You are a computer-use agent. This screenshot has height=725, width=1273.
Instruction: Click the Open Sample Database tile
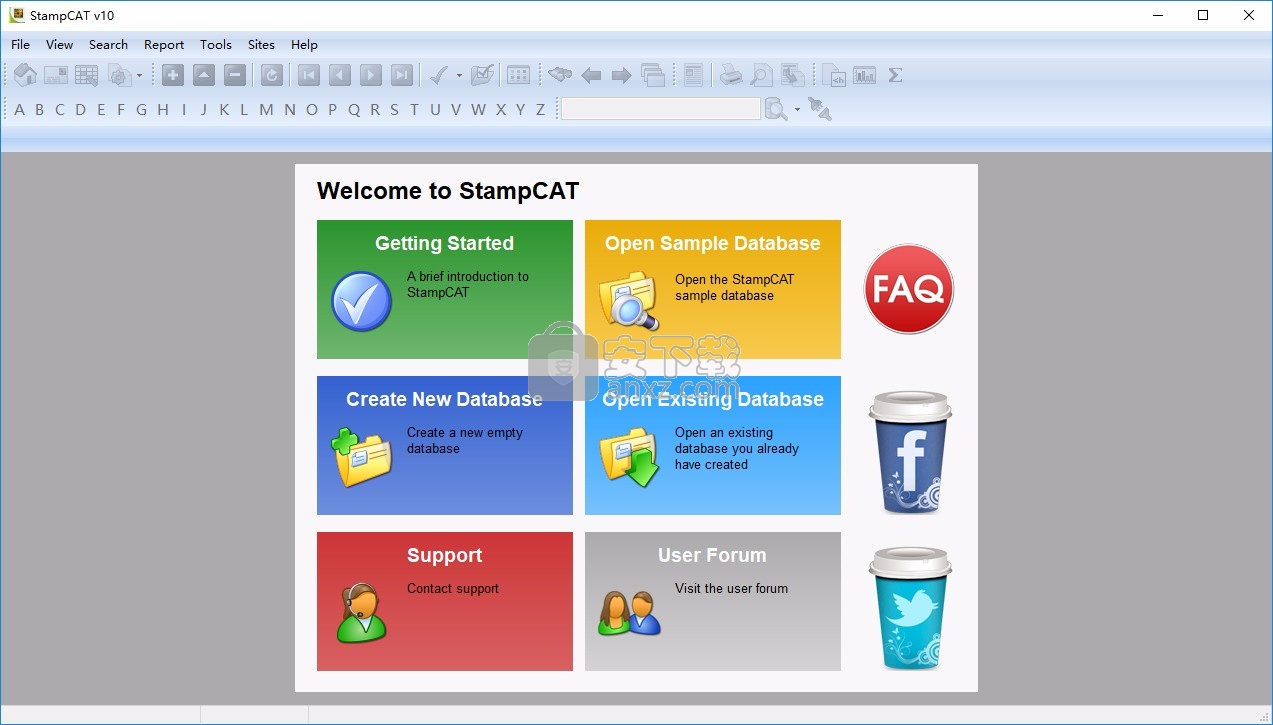tap(713, 289)
